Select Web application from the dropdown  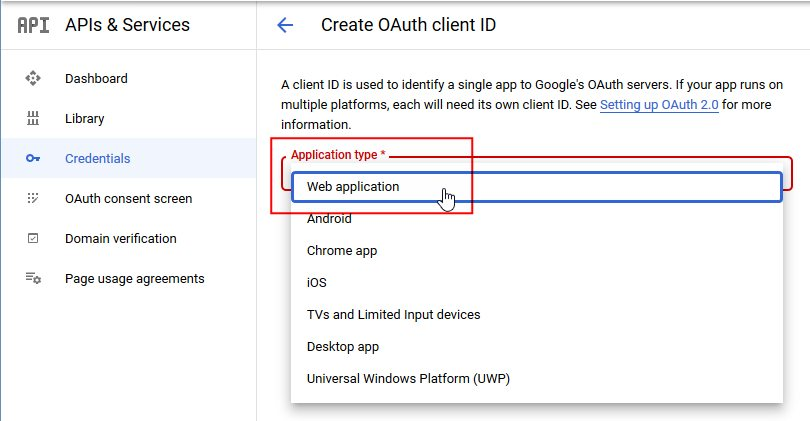coord(353,187)
